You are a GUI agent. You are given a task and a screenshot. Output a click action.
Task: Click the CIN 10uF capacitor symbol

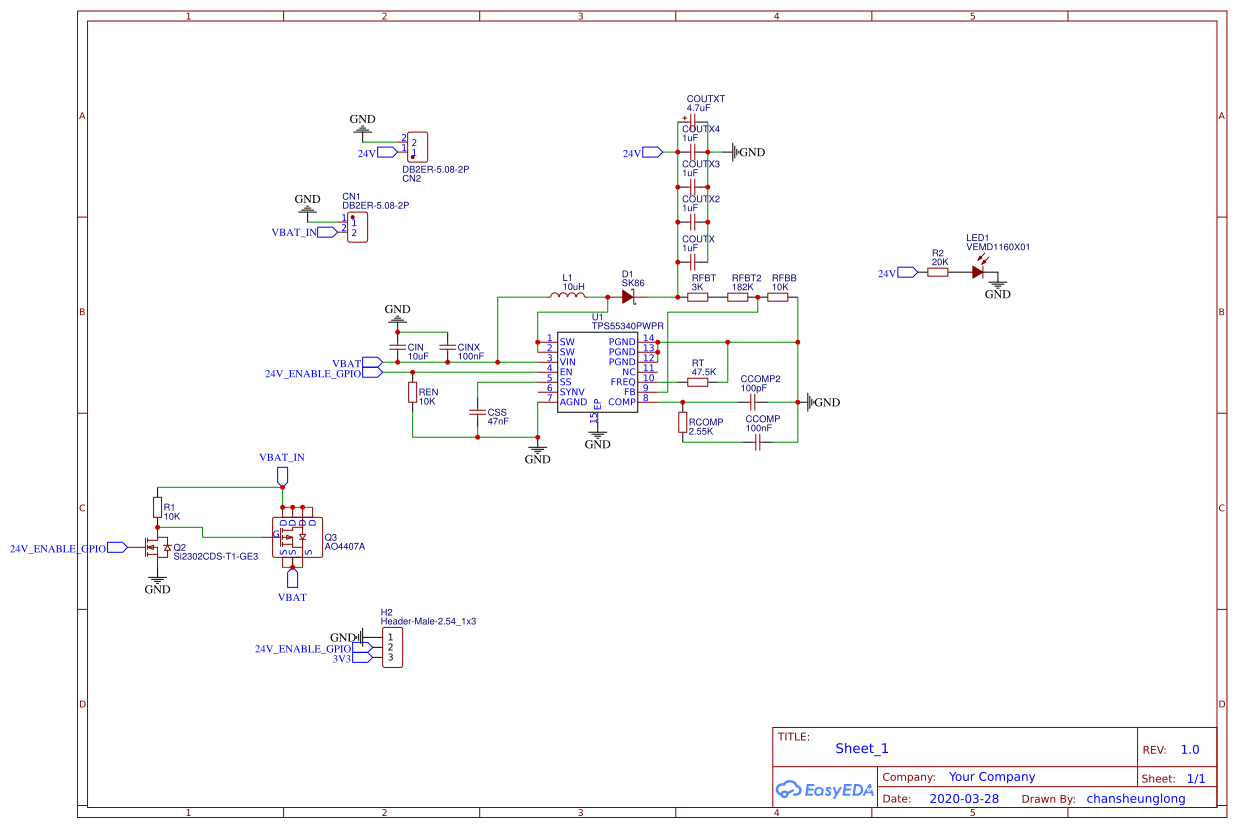point(398,347)
